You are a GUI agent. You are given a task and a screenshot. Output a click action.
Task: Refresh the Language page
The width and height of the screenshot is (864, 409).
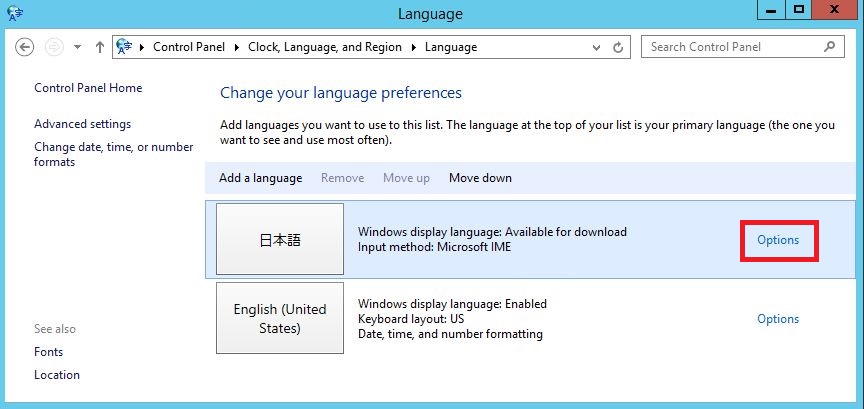click(x=618, y=47)
